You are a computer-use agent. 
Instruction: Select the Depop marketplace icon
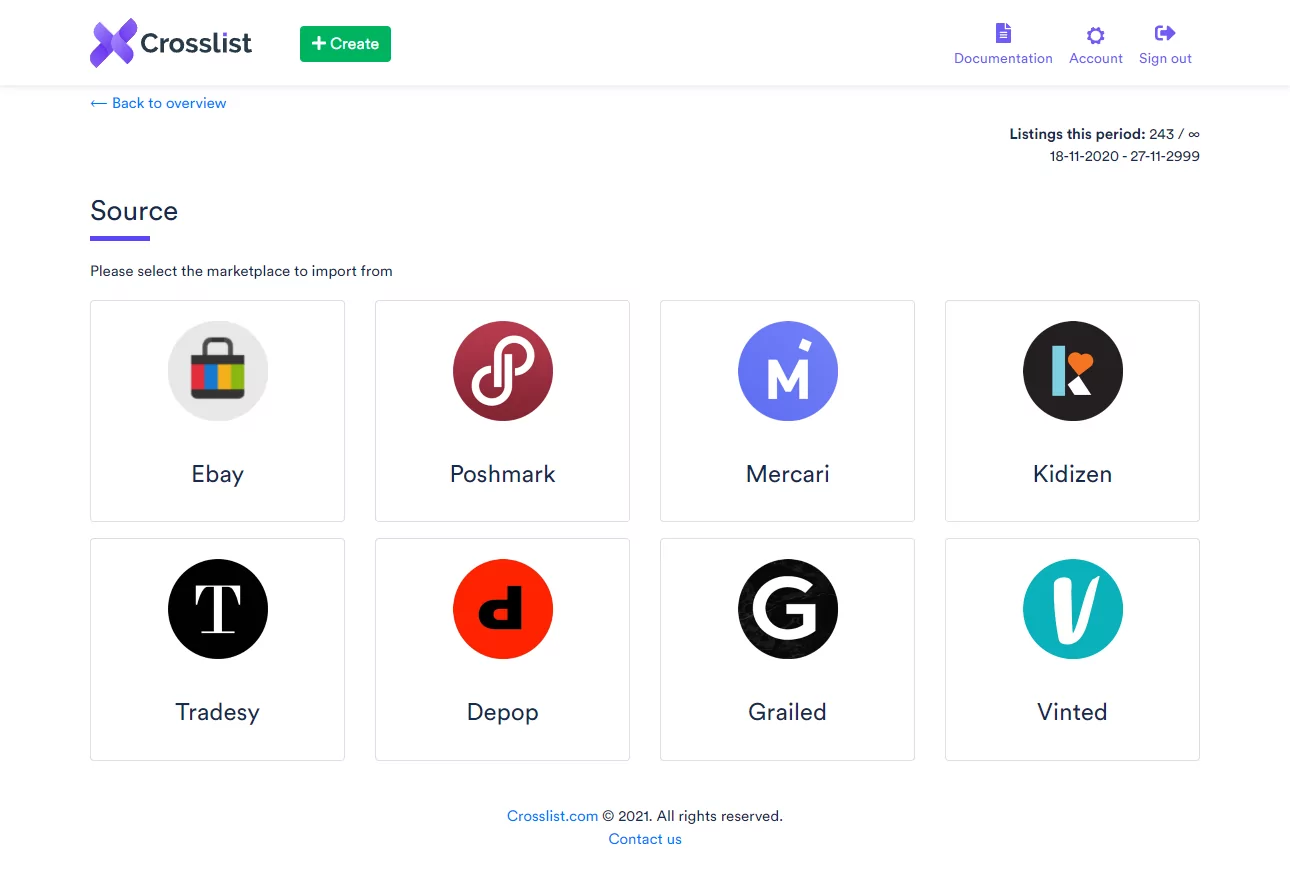[502, 609]
